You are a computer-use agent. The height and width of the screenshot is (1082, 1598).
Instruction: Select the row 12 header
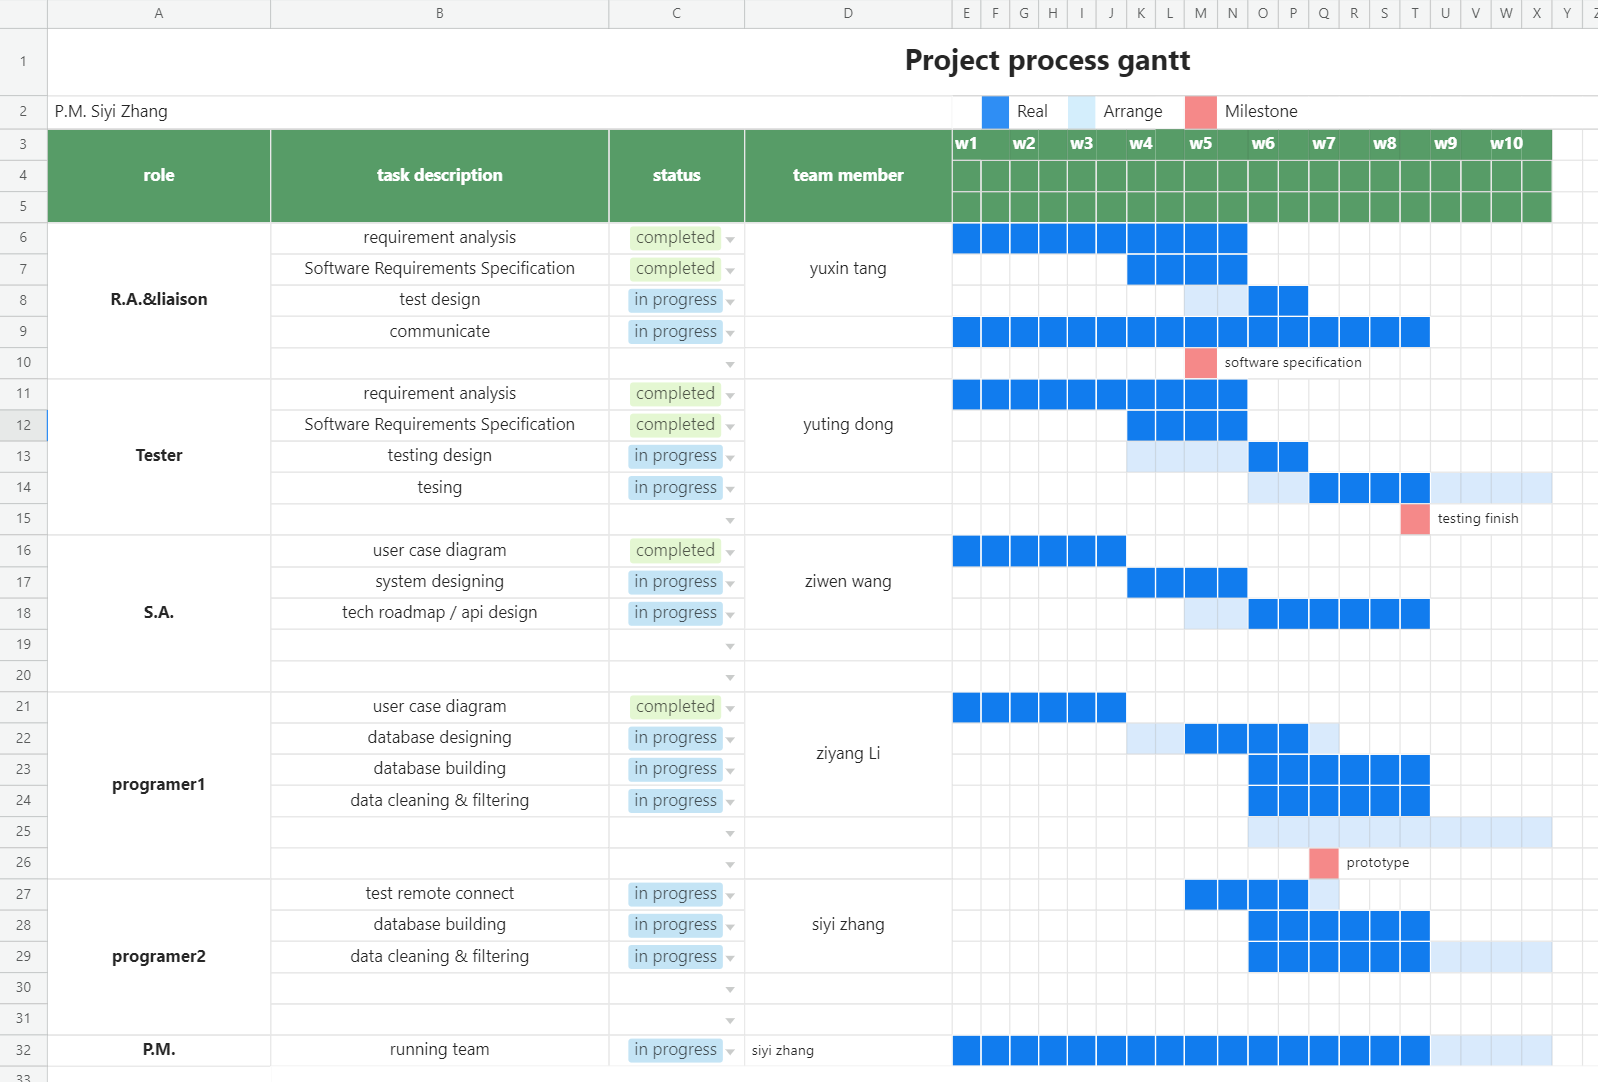pos(23,425)
